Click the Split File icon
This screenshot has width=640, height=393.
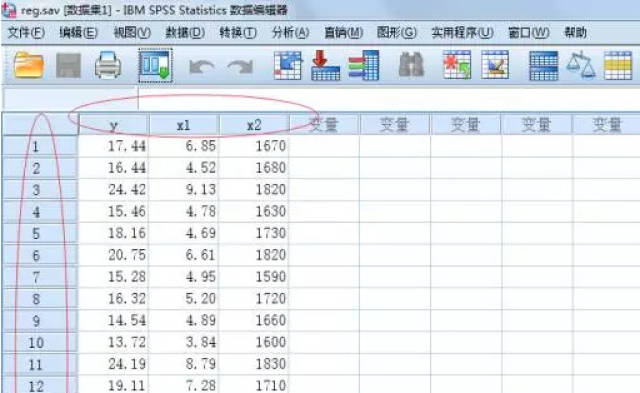click(544, 65)
